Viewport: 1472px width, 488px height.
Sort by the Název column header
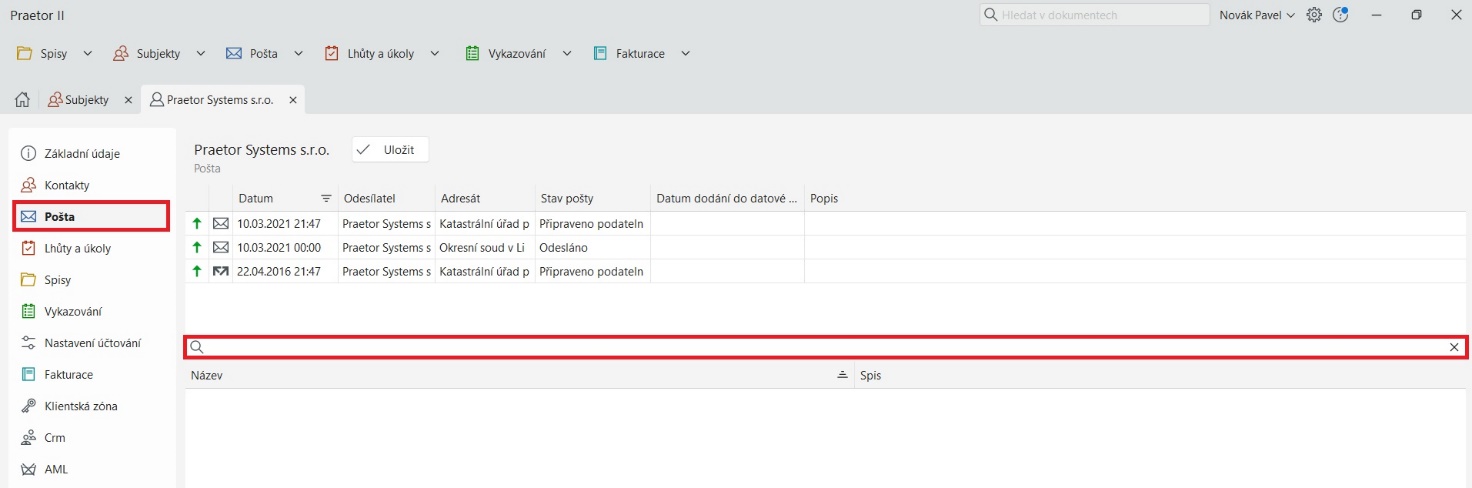pos(500,375)
